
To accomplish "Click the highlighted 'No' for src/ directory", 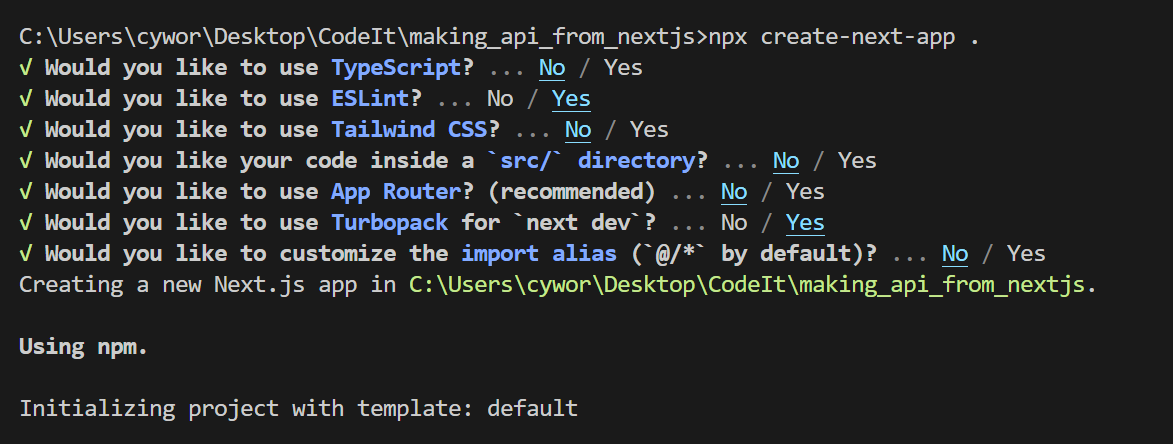I will pyautogui.click(x=785, y=161).
